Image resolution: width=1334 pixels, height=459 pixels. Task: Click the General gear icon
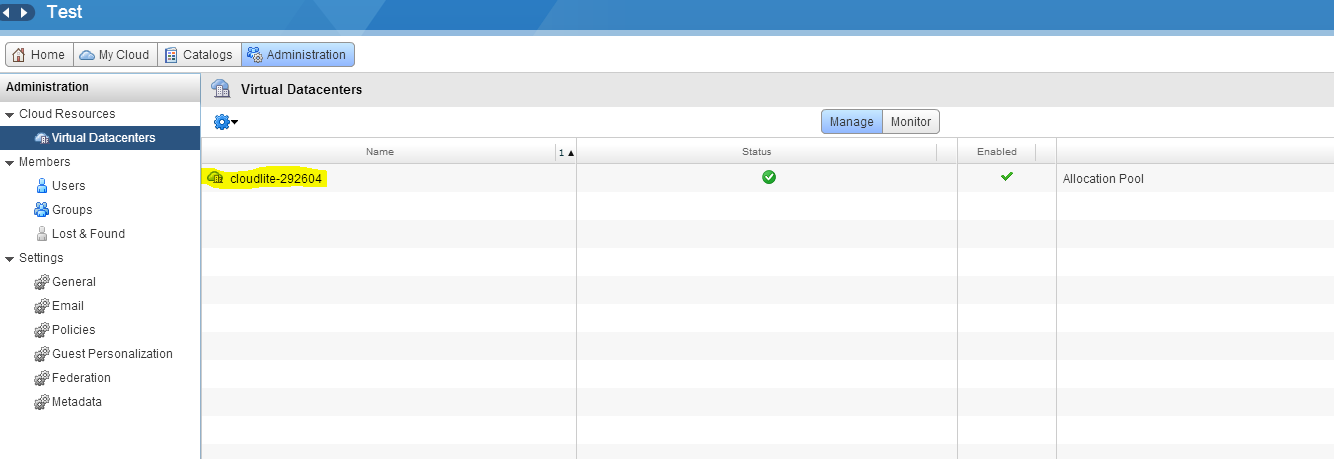pos(41,282)
